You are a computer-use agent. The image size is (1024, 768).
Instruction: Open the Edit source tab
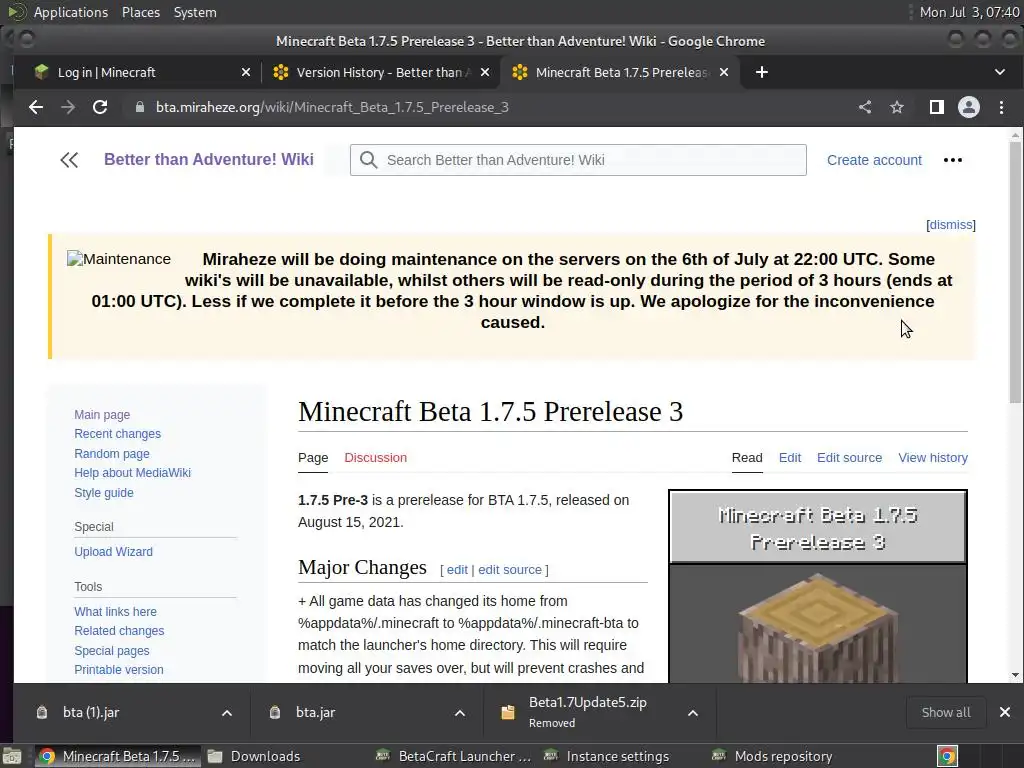[849, 458]
